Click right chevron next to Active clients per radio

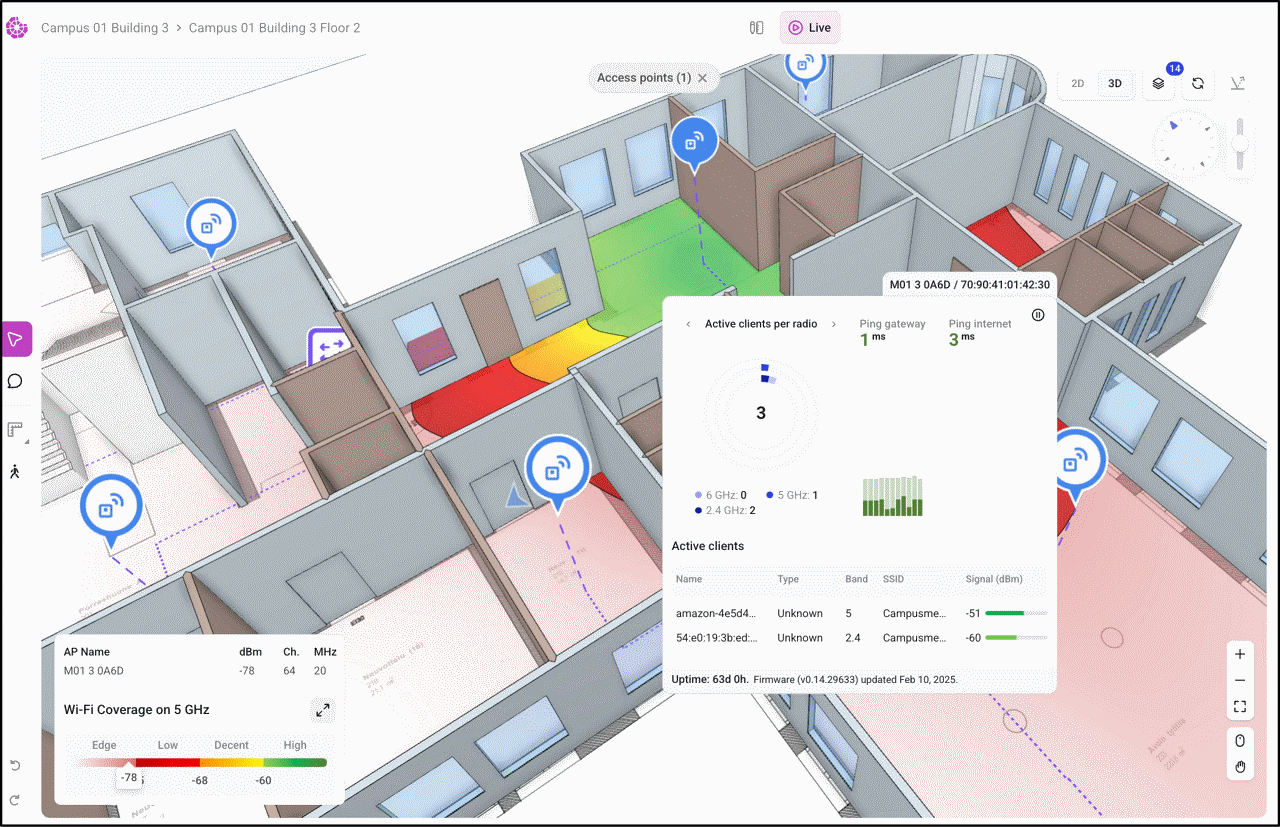pos(833,324)
